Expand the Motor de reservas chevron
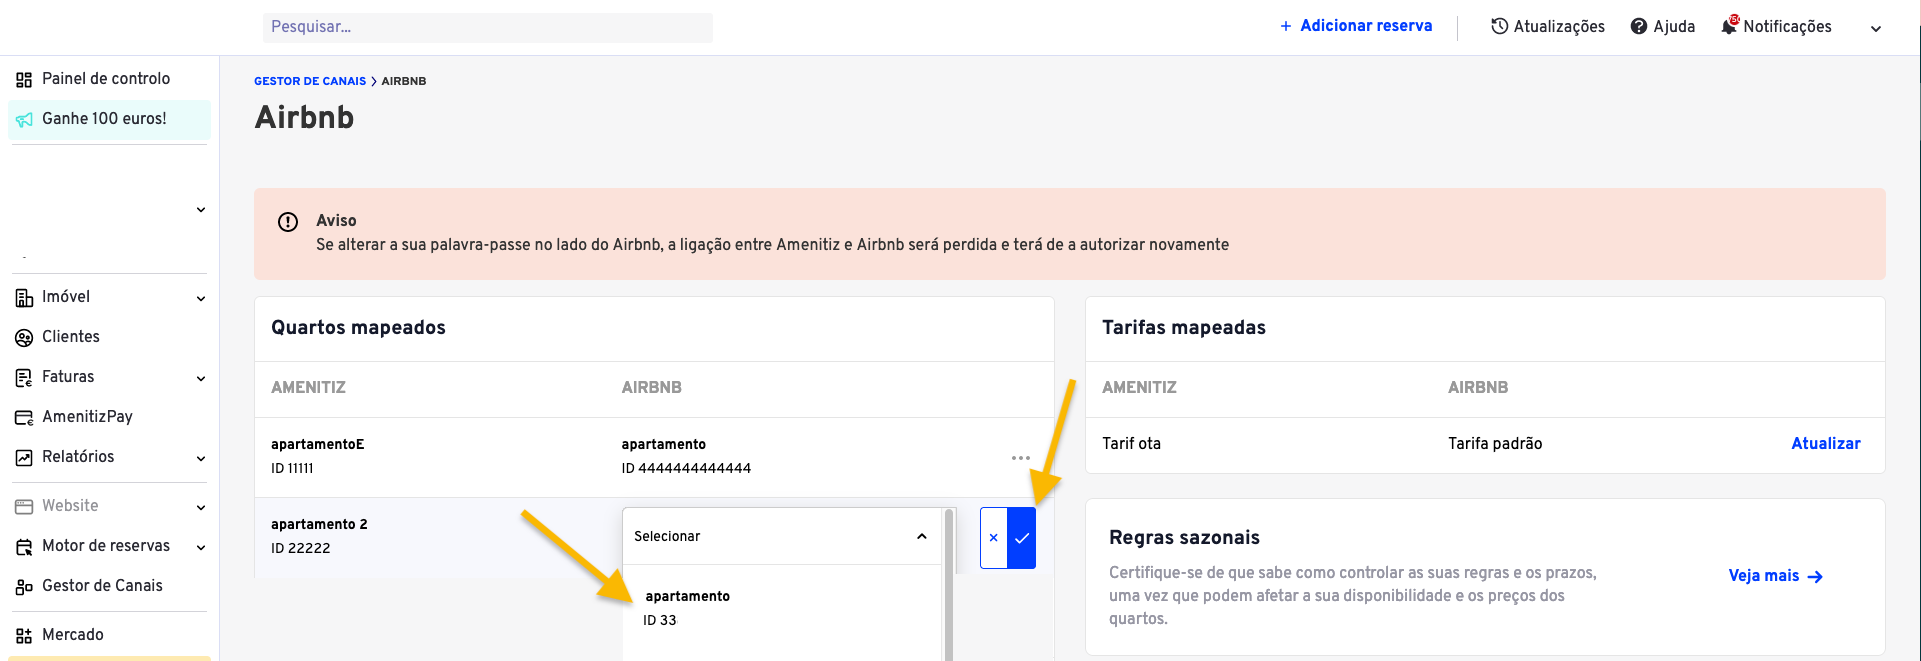Viewport: 1921px width, 661px height. (x=201, y=548)
